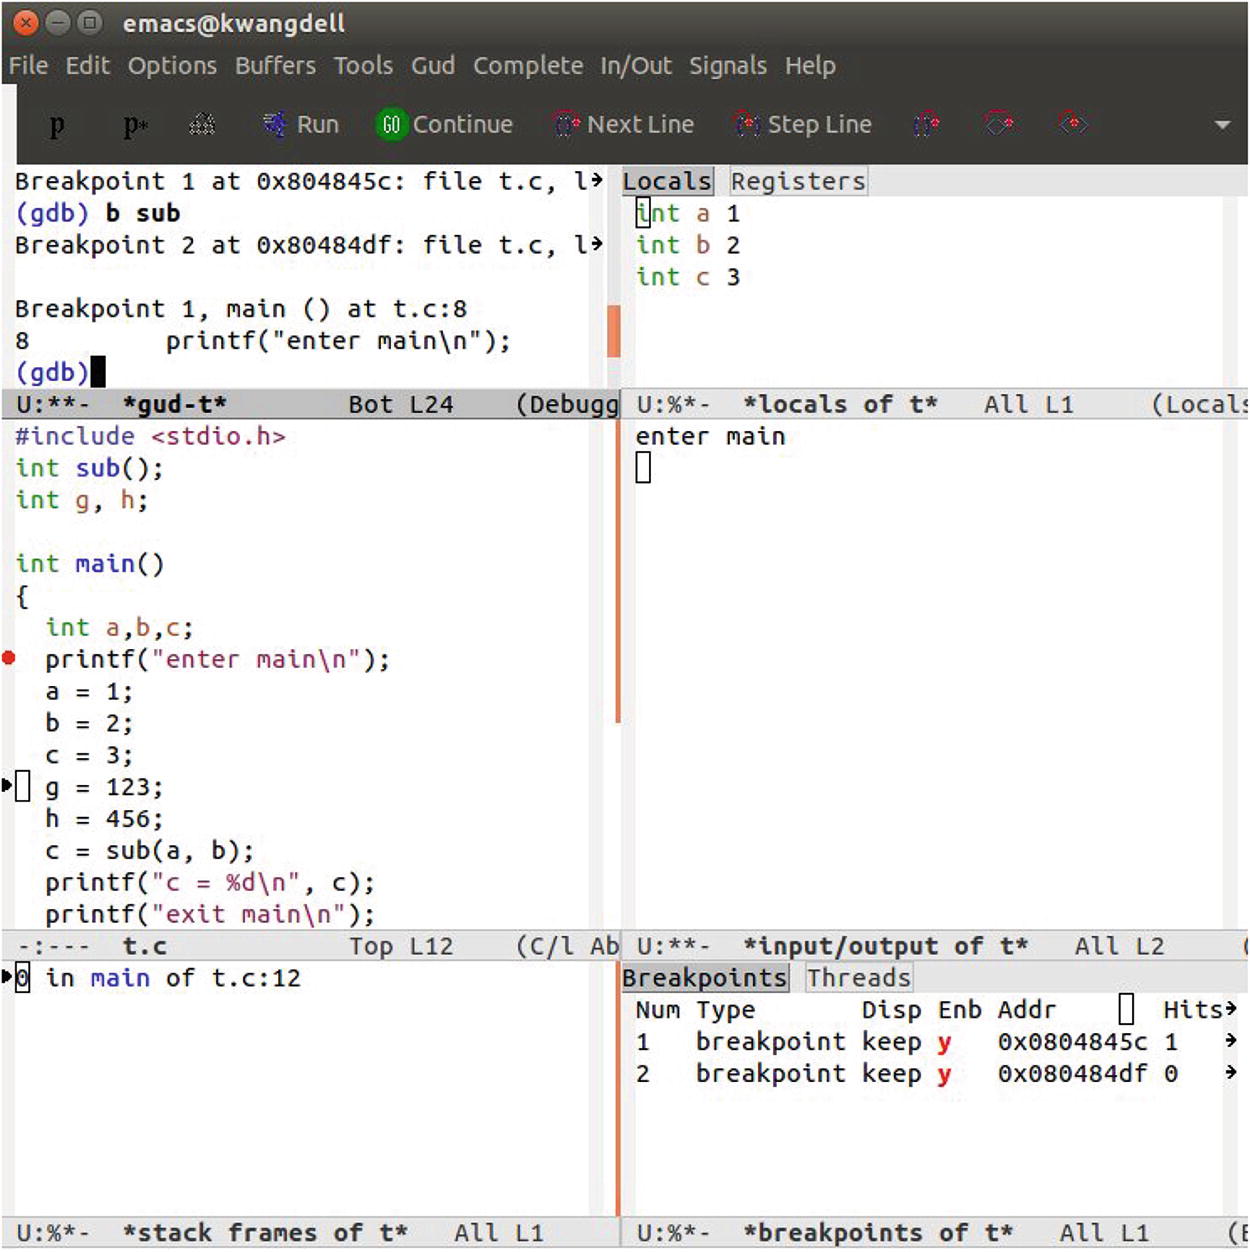This screenshot has width=1250, height=1252.
Task: Open the In/Out menu
Action: point(636,66)
